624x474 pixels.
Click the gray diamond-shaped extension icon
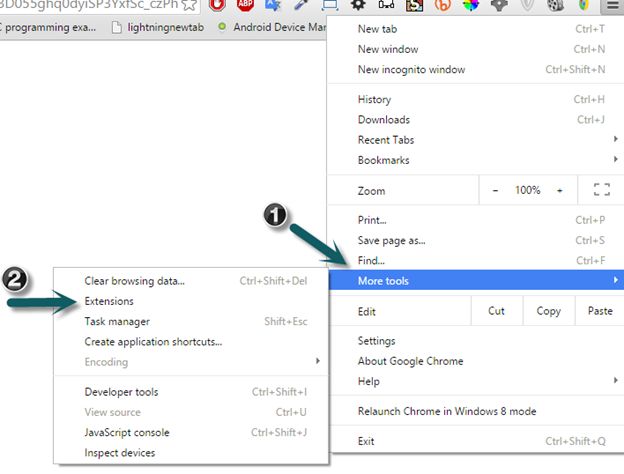pyautogui.click(x=499, y=5)
